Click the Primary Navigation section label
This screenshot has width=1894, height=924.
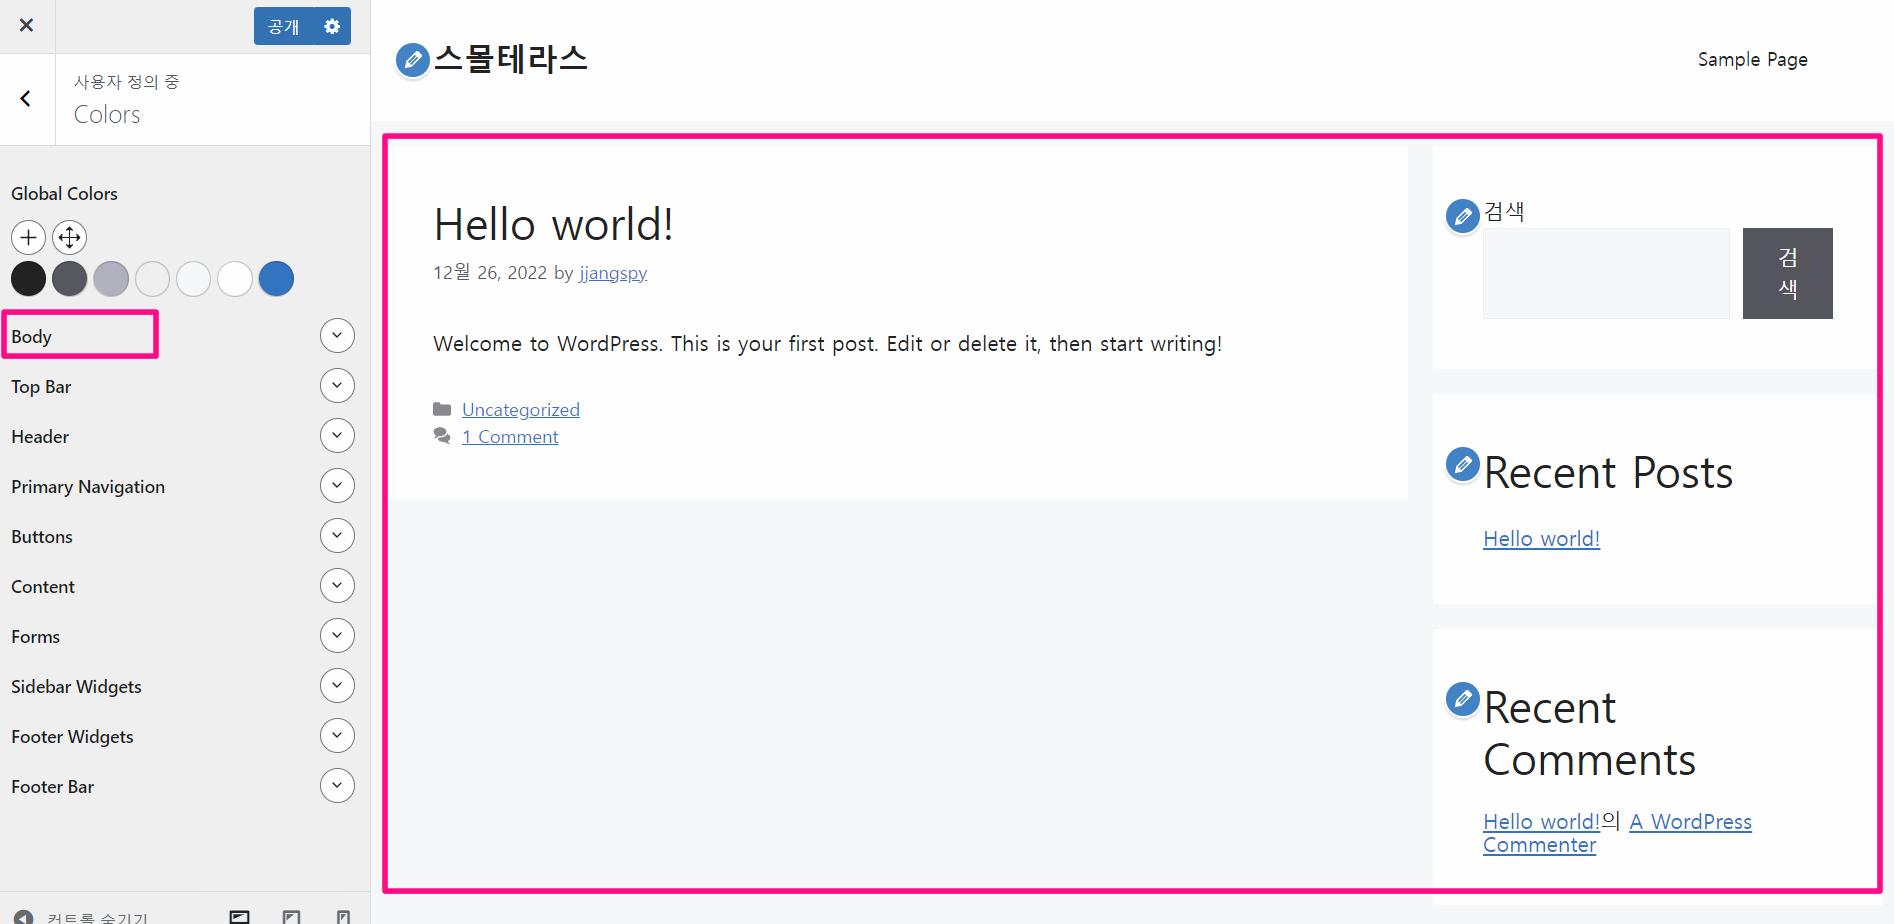tap(88, 487)
